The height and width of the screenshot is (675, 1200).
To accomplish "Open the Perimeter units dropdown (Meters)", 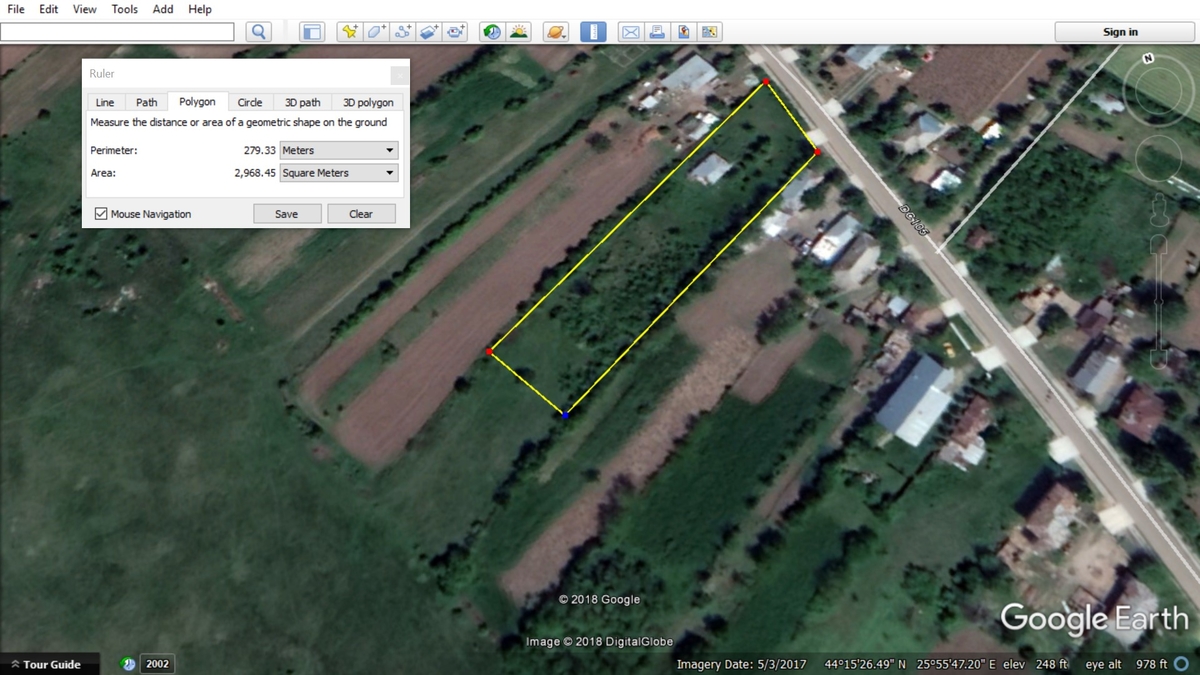I will click(x=339, y=150).
